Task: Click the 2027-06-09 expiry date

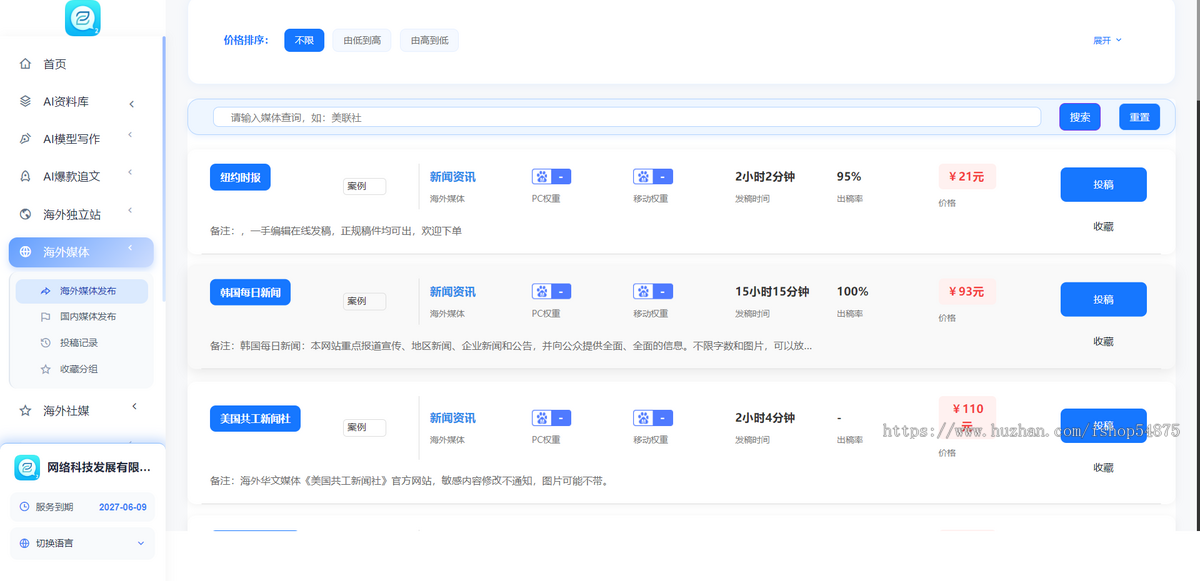Action: 123,507
